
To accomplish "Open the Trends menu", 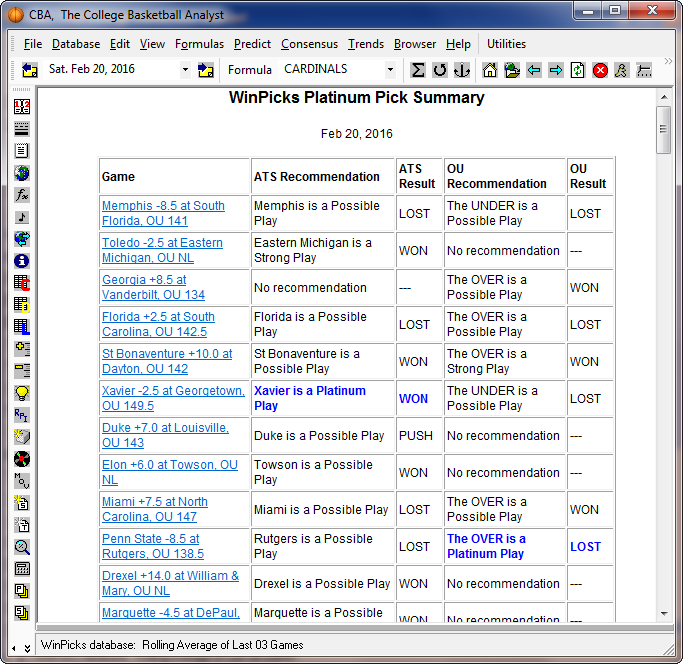I will [366, 44].
